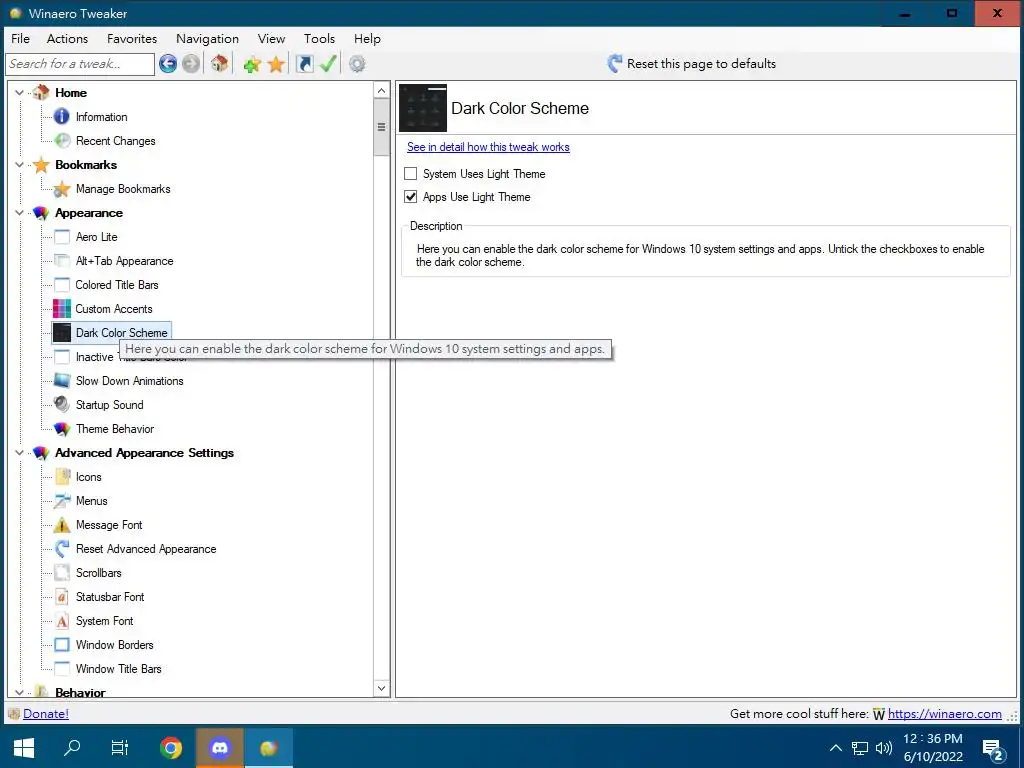Click the Icons tree item icon
1024x768 pixels.
coord(62,477)
